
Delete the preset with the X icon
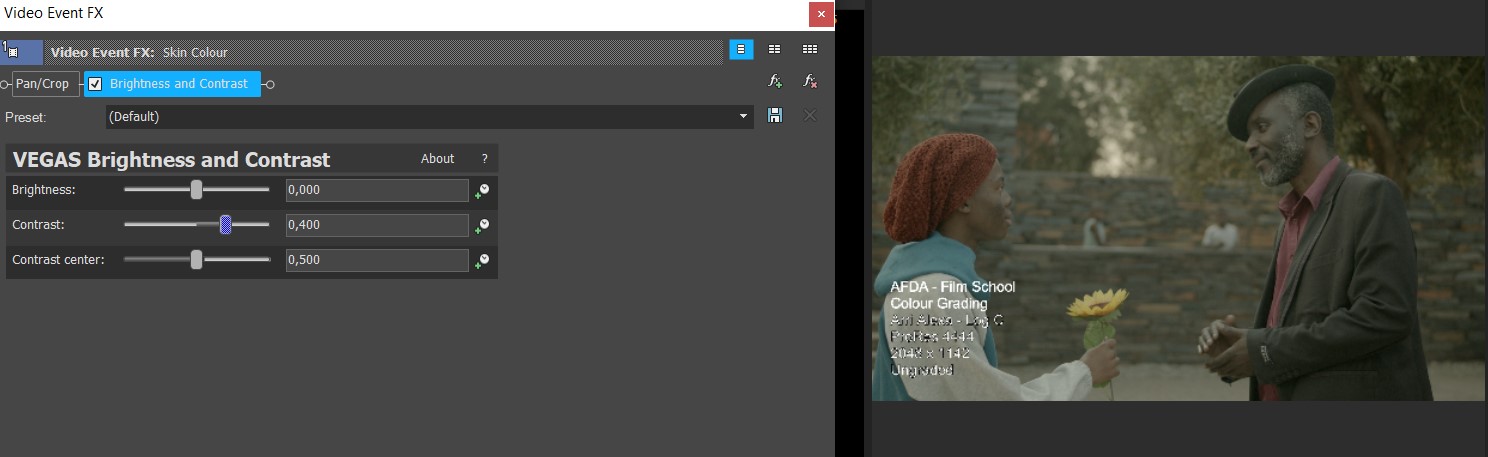(810, 116)
